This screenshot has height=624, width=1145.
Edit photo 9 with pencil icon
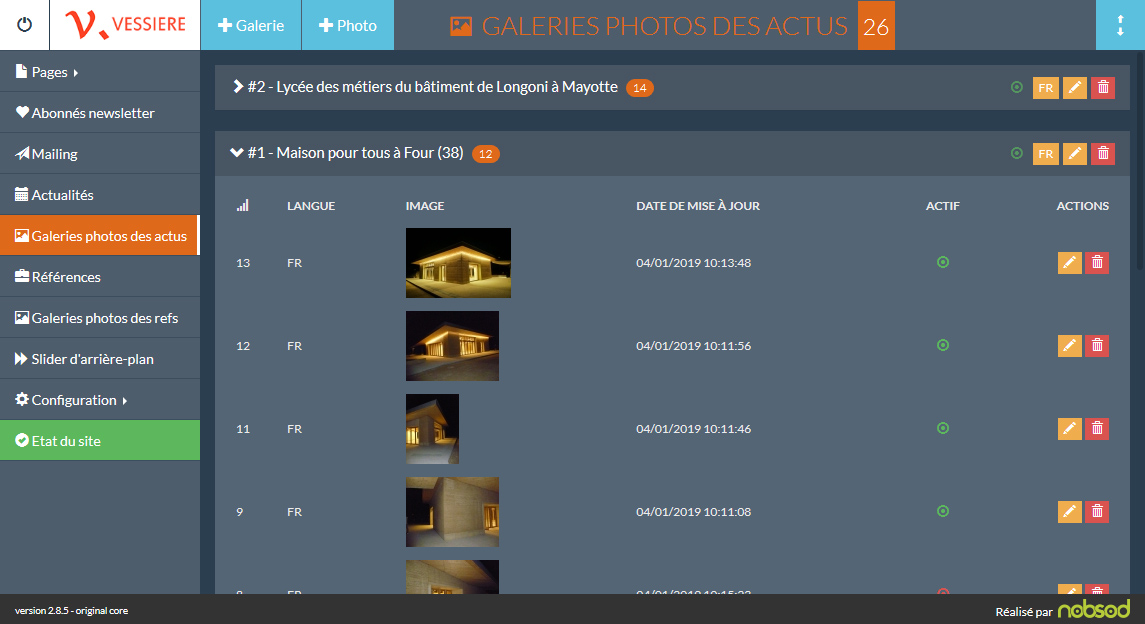1070,512
